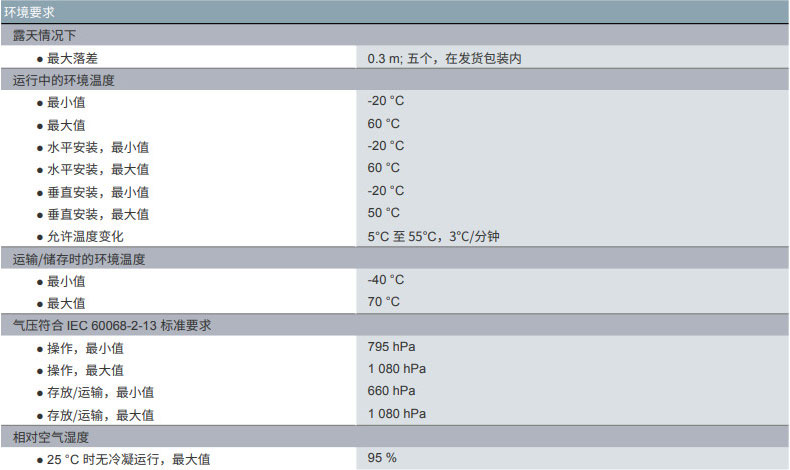The height and width of the screenshot is (470, 790).
Task: Select the 露天情况下 section heading
Action: pyautogui.click(x=44, y=36)
